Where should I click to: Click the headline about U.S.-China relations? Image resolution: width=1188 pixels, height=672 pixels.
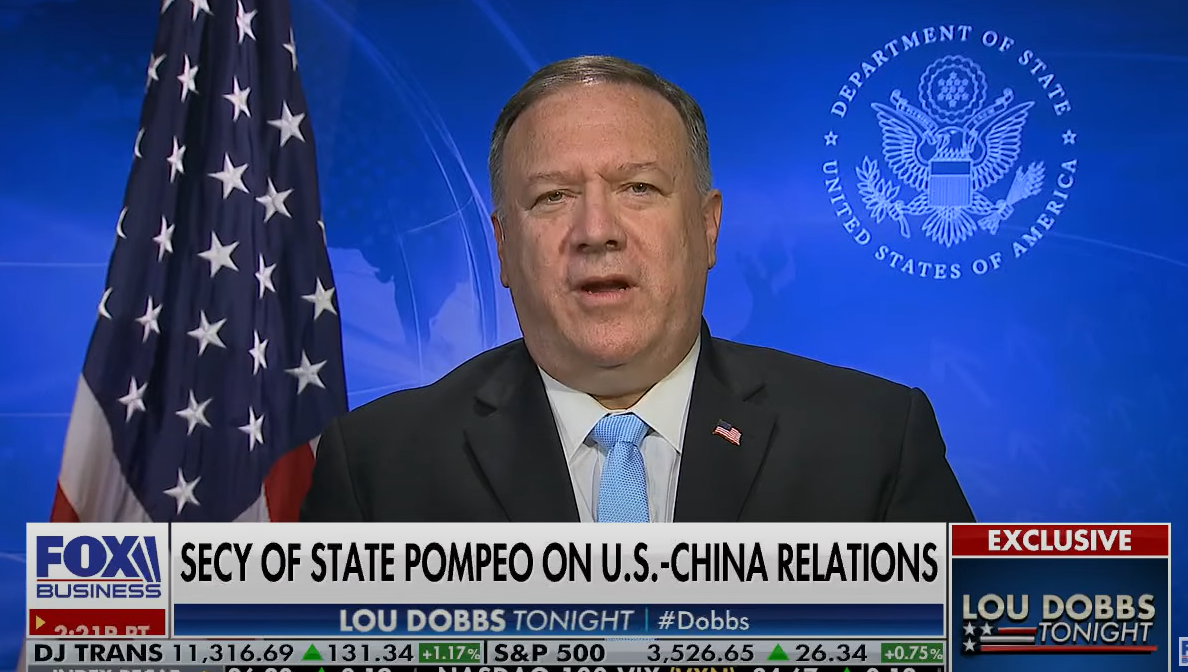558,562
